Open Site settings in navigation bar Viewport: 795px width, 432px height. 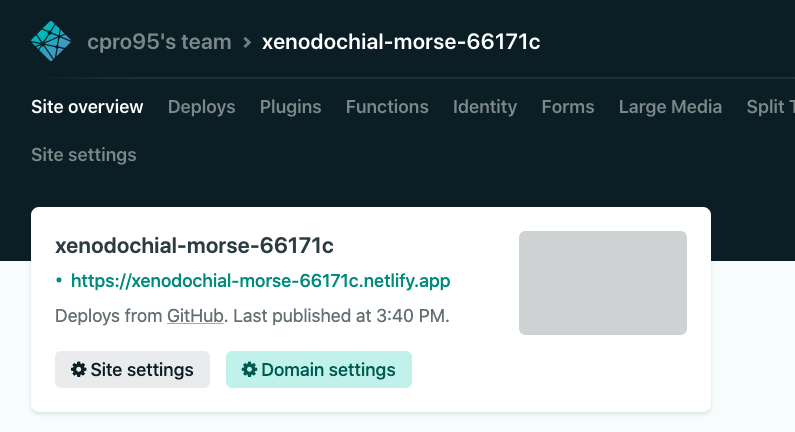(x=84, y=155)
